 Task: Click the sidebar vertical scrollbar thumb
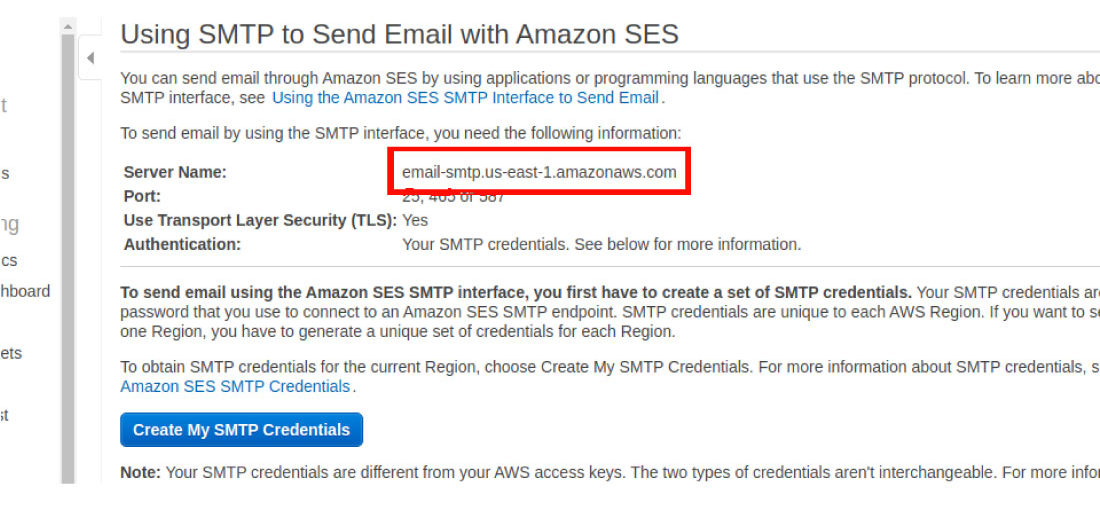(x=68, y=258)
